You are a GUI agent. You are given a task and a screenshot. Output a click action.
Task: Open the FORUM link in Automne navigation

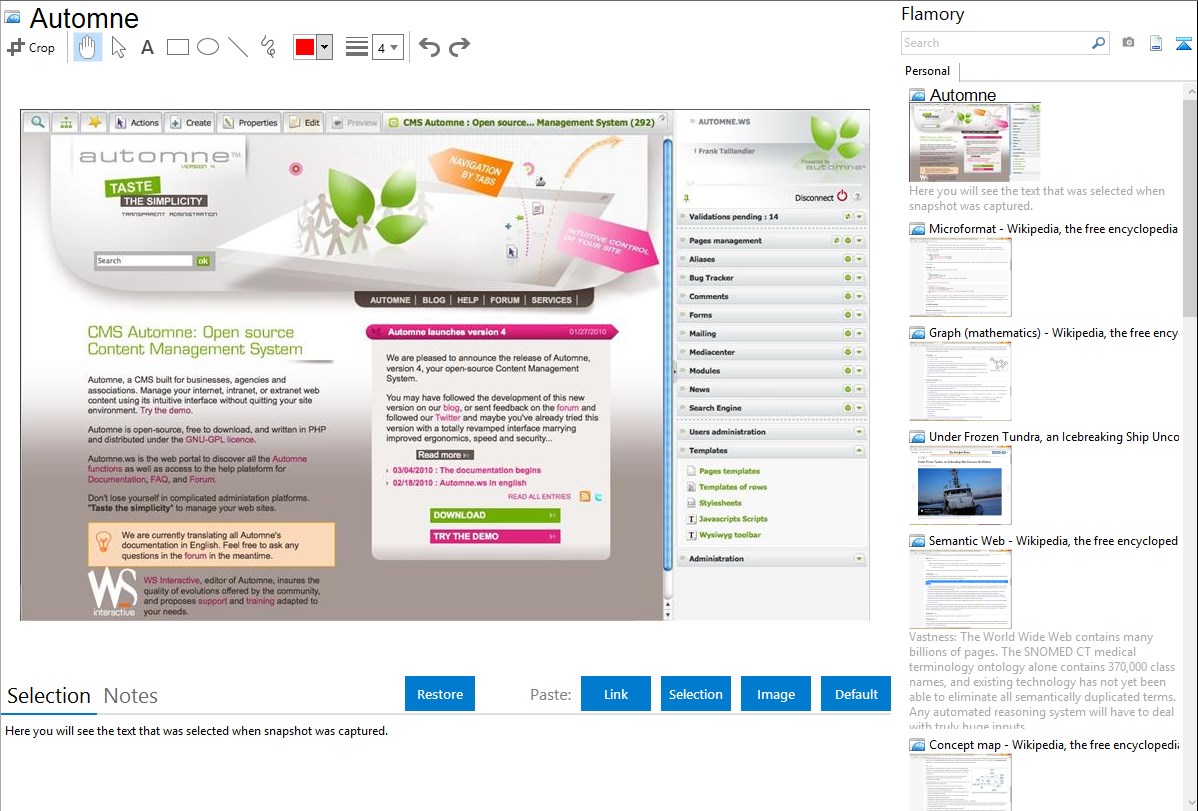pos(505,300)
